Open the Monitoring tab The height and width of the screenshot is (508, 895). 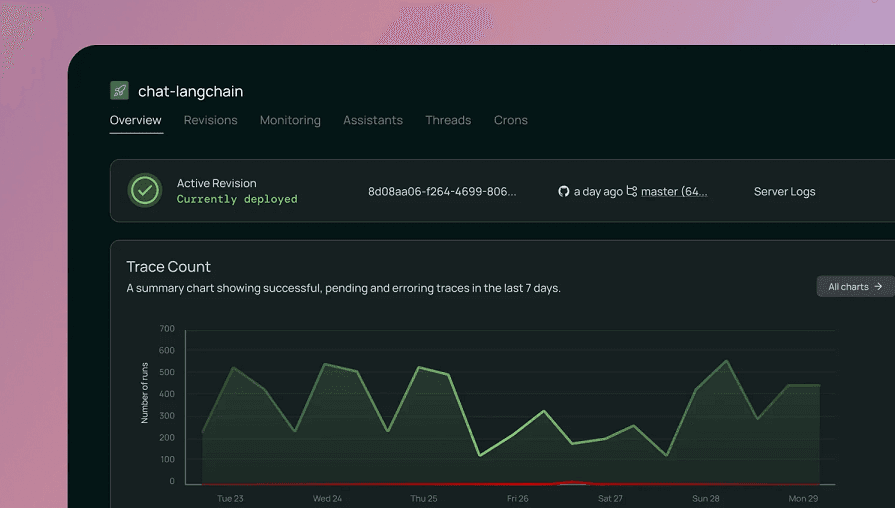290,120
